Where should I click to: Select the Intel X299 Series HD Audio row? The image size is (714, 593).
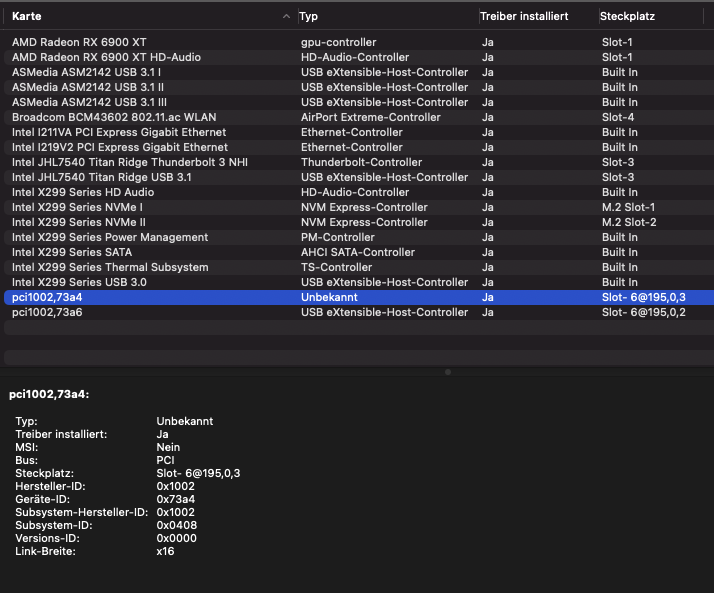pos(83,192)
